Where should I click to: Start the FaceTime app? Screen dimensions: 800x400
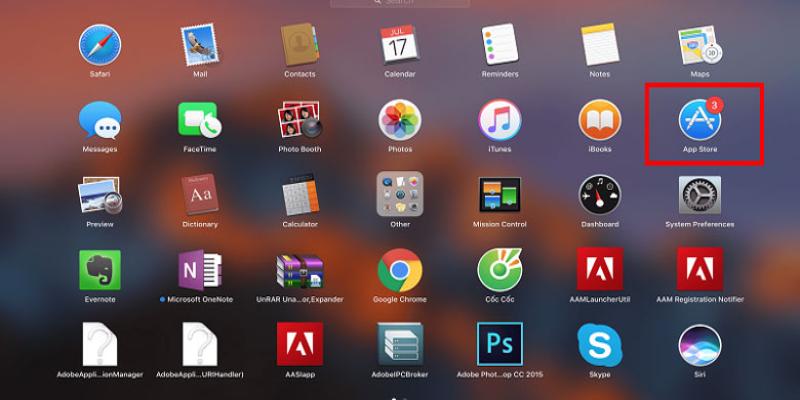click(x=200, y=120)
